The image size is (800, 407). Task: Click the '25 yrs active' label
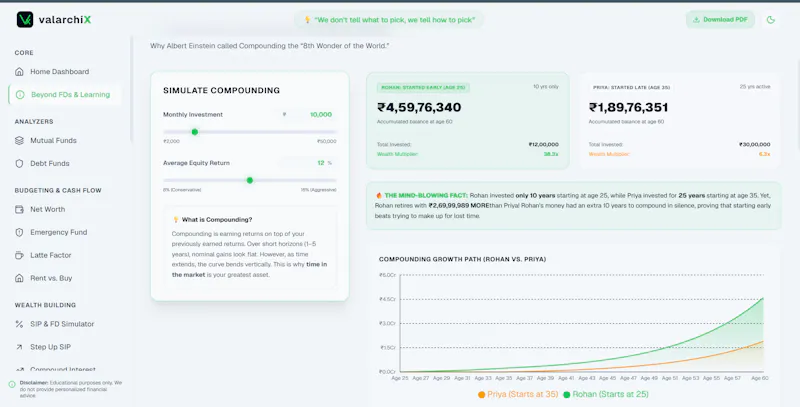[755, 87]
